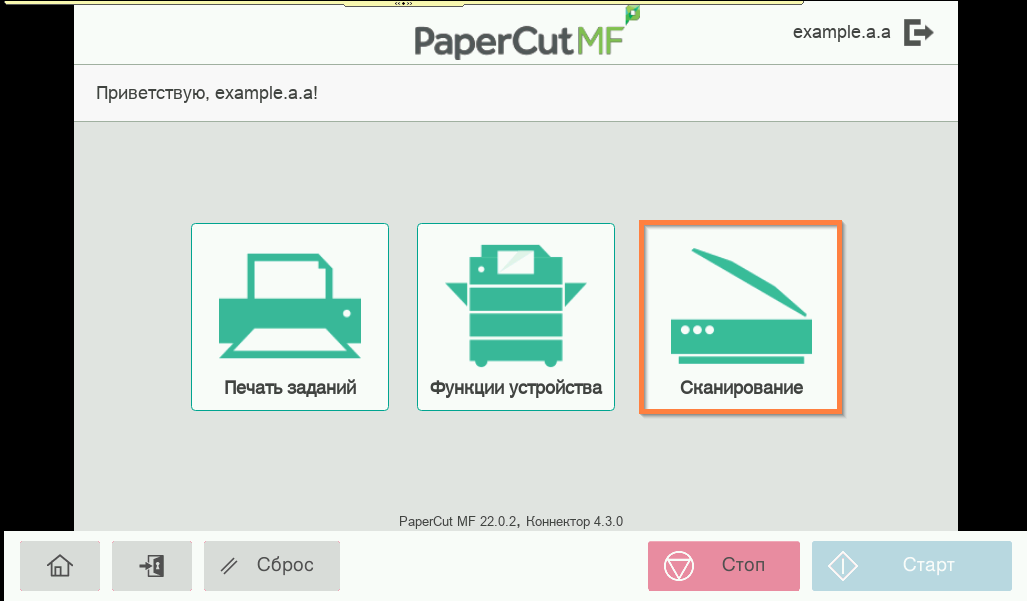
Task: Click the diamond start icon
Action: tap(843, 566)
